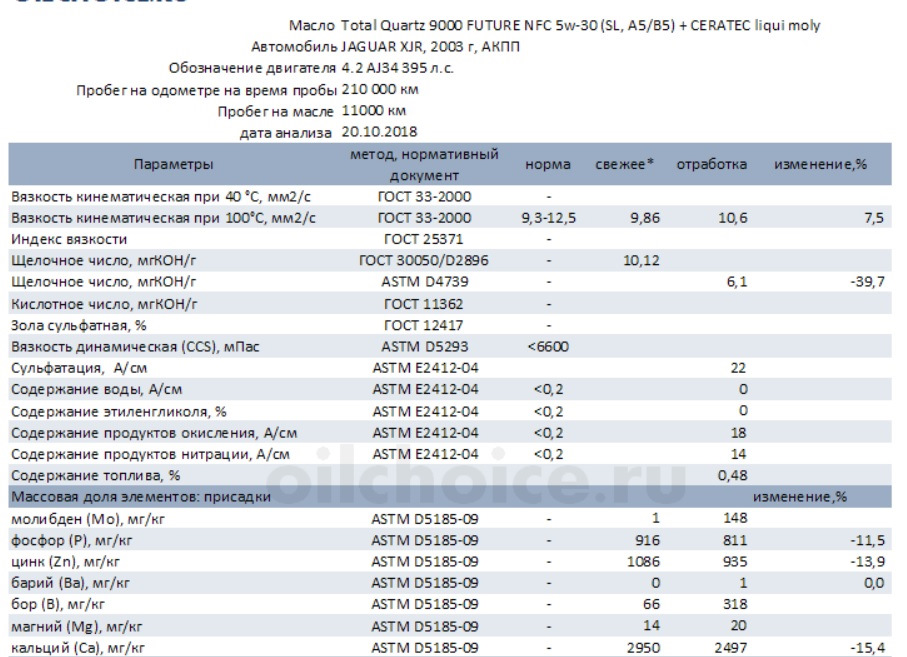Select the 'отработка' column header
This screenshot has height=657, width=907.
(711, 164)
